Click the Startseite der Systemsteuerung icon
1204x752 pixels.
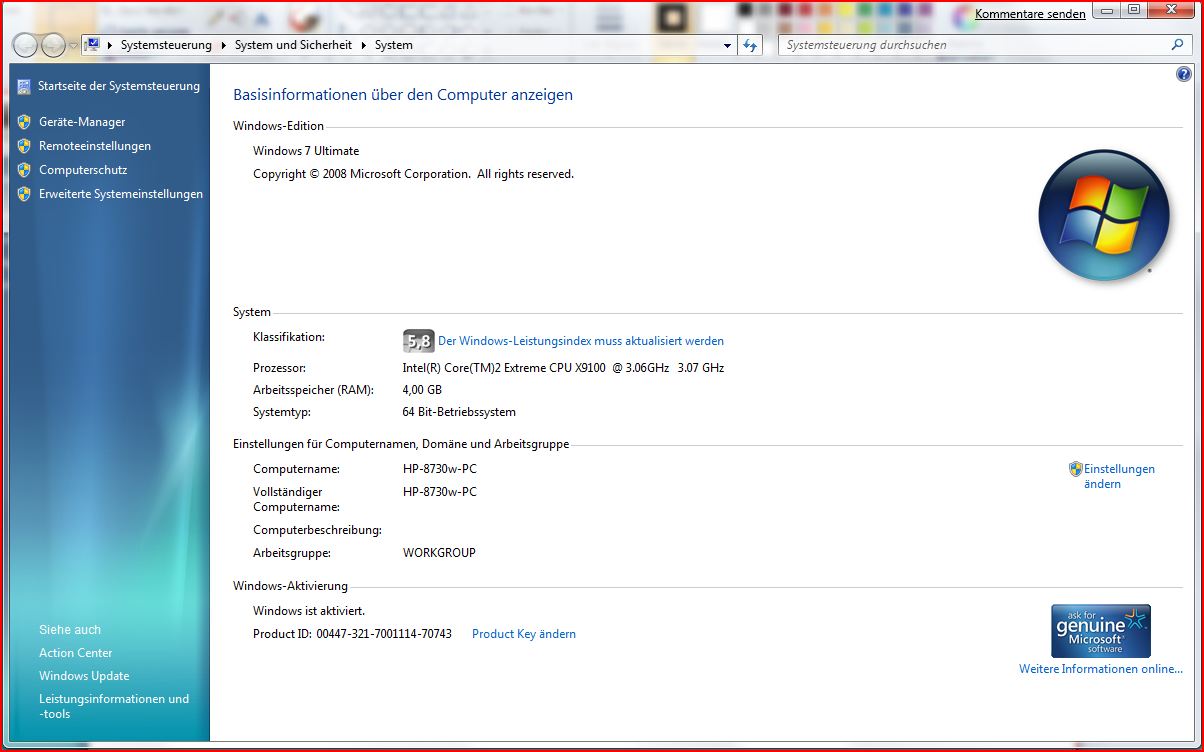[24, 87]
